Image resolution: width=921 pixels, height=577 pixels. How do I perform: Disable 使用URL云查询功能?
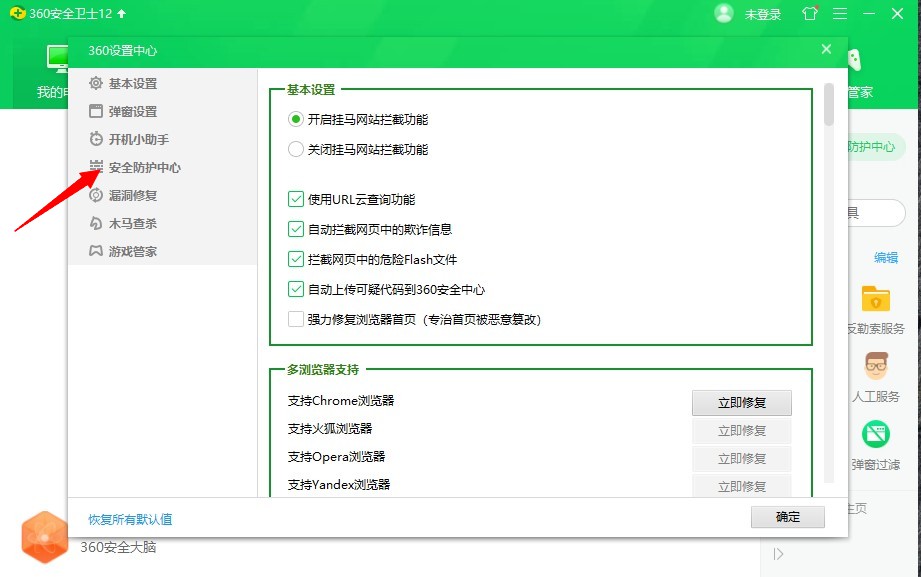coord(296,199)
